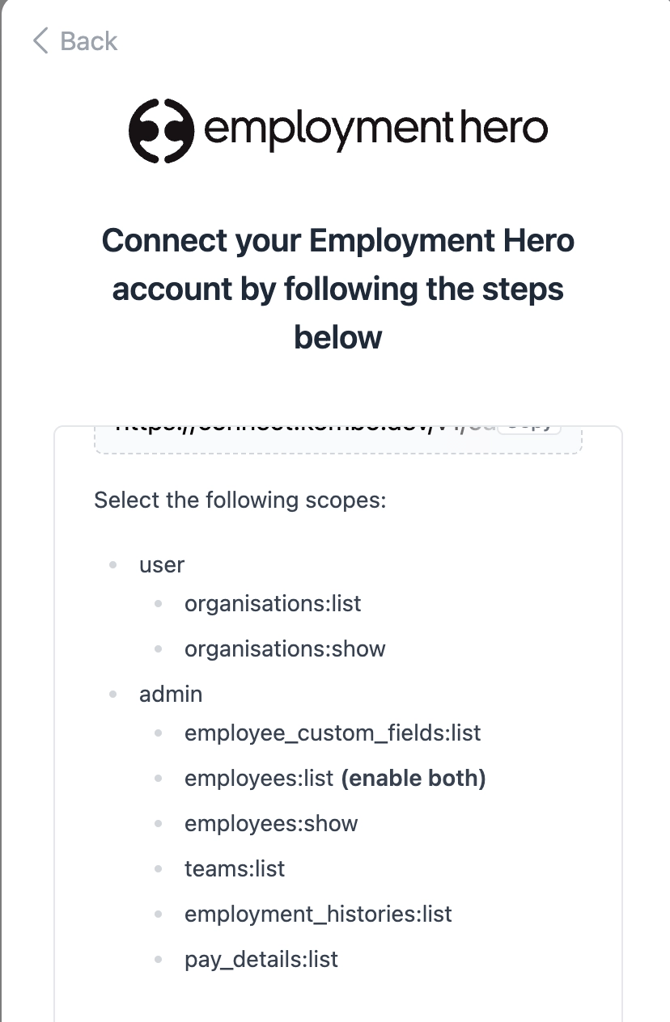Select the user scope list item
Viewport: 670px width, 1022px height.
pos(162,564)
